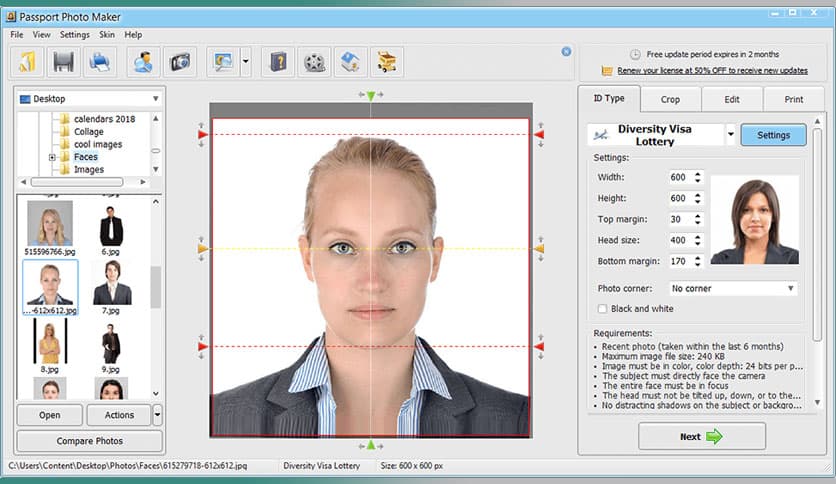
Task: Click the Actions button
Action: (x=119, y=415)
